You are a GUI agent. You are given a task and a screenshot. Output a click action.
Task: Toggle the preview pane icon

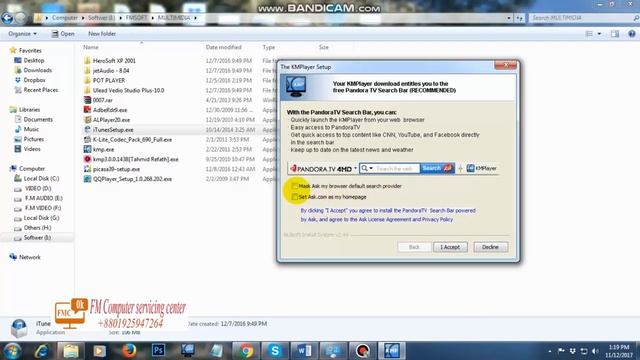(615, 34)
